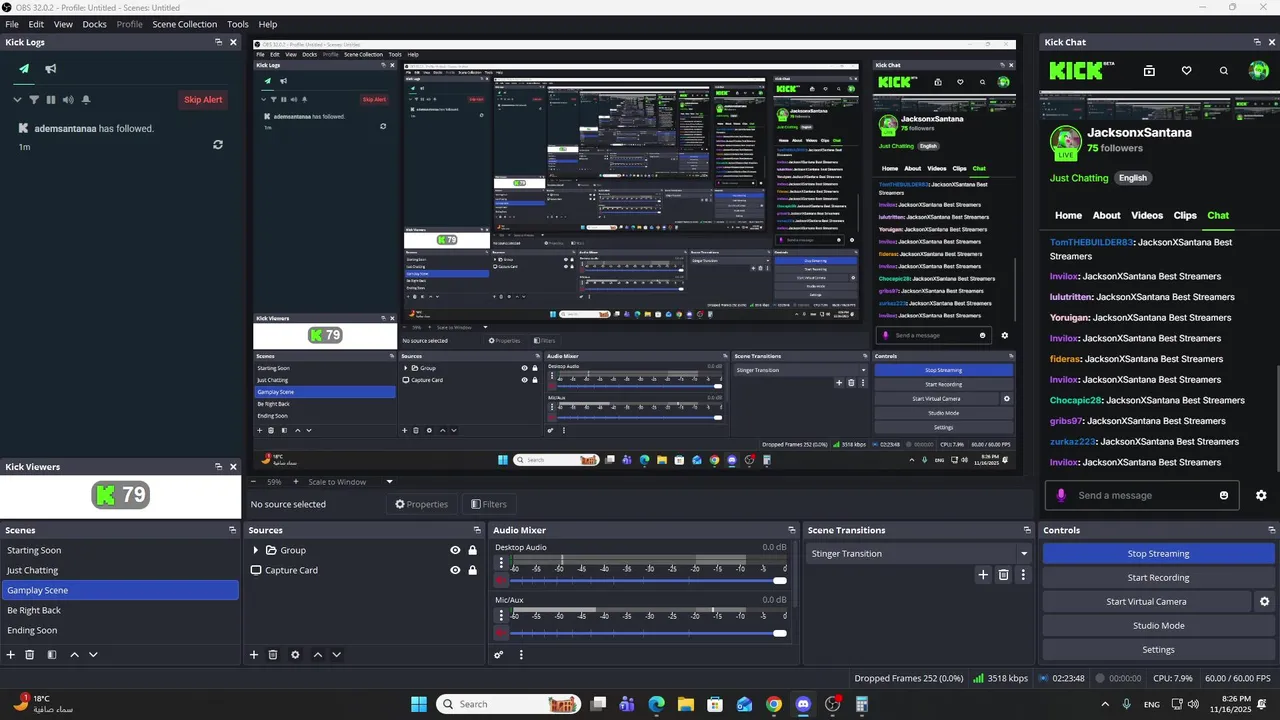Toggle lock on Group source
The height and width of the screenshot is (720, 1280).
pyautogui.click(x=472, y=550)
